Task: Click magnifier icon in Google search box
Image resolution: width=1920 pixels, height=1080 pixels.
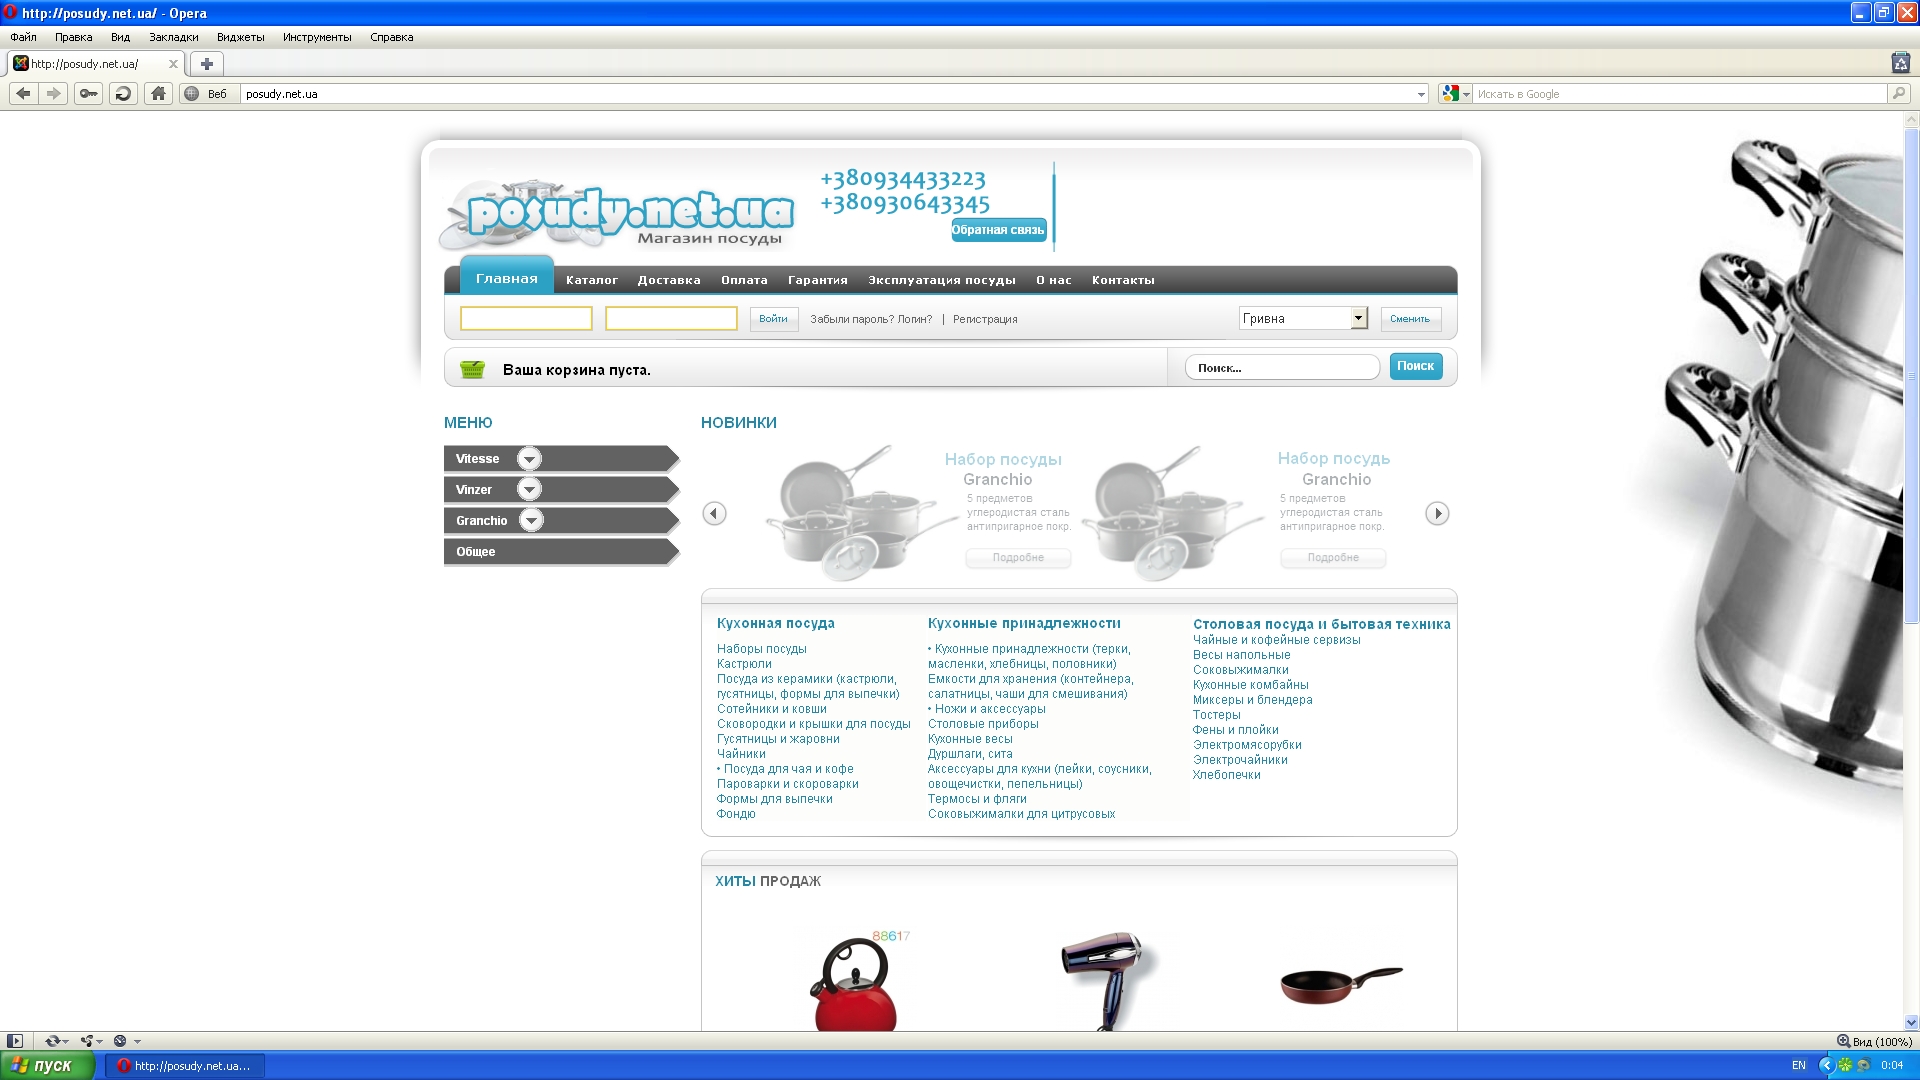Action: (1898, 94)
